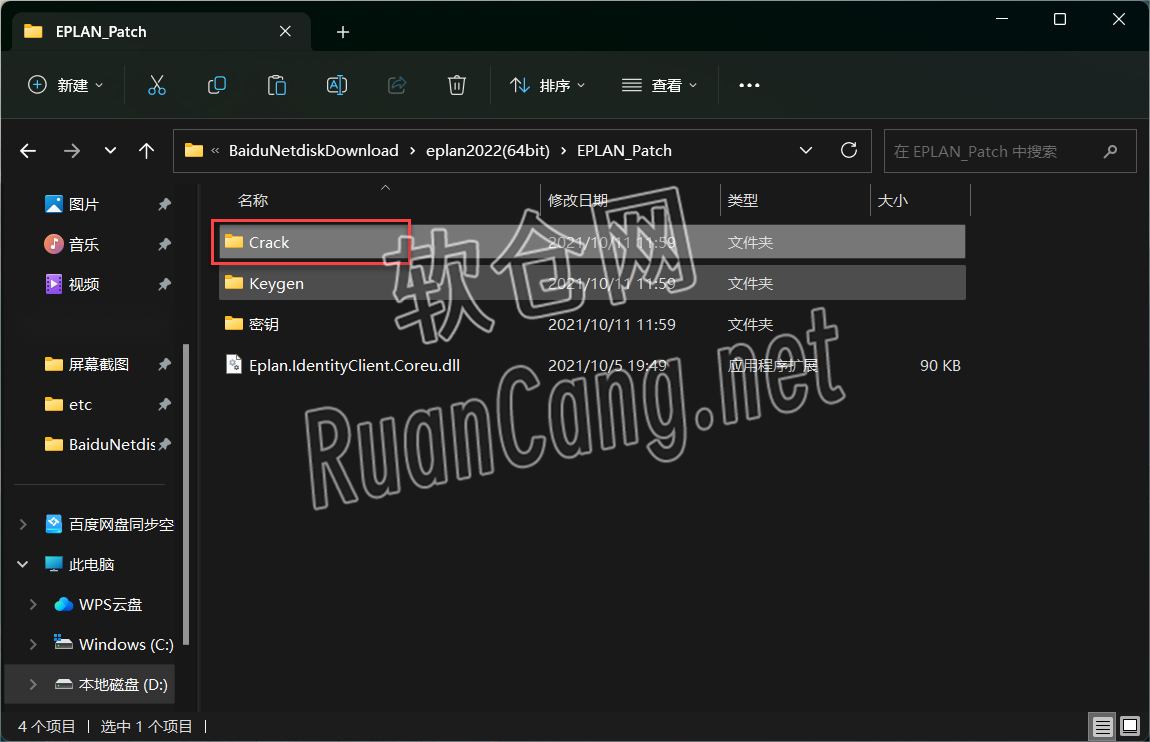1150x742 pixels.
Task: Switch to large thumbnails view in the status bar
Action: pos(1131,726)
